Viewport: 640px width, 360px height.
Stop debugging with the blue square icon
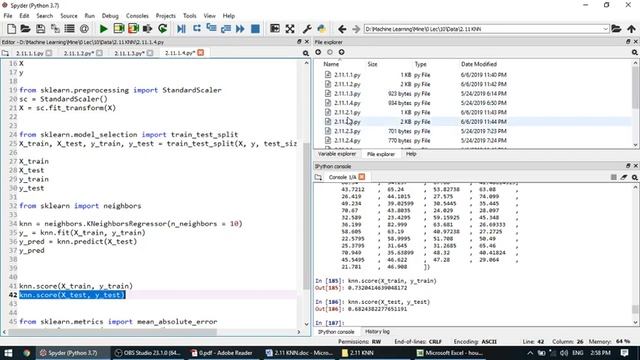pyautogui.click(x=255, y=29)
